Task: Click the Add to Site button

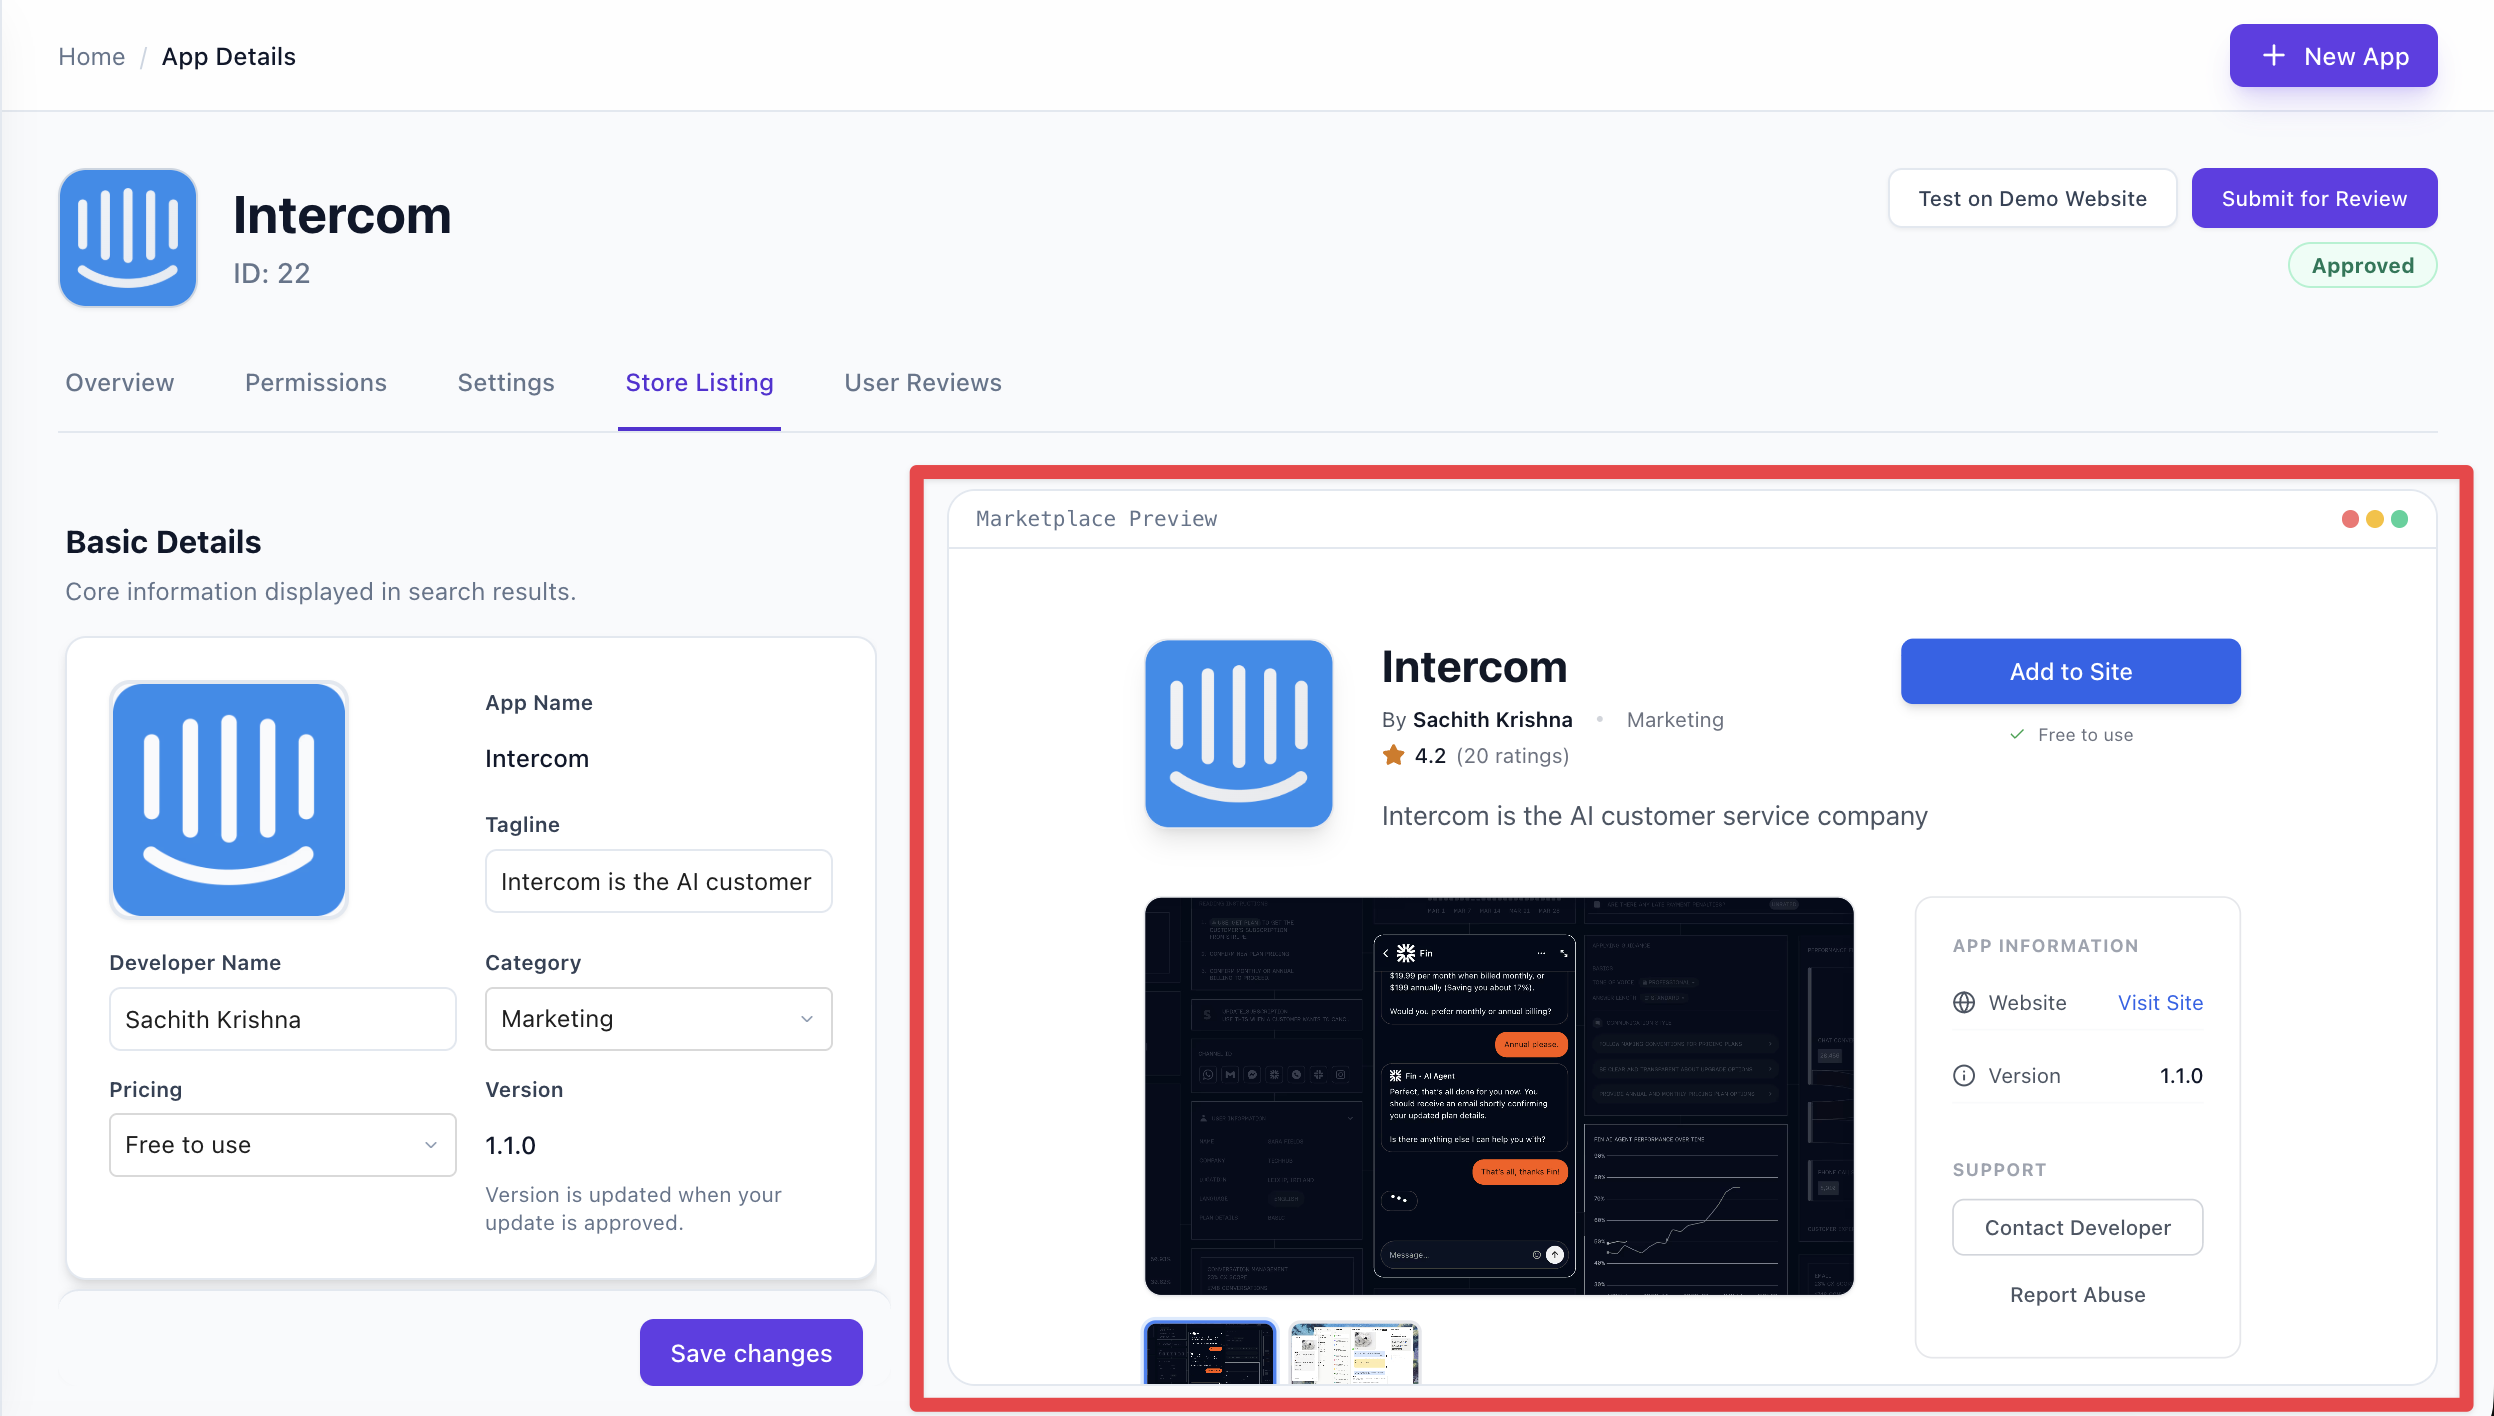Action: pos(2069,671)
